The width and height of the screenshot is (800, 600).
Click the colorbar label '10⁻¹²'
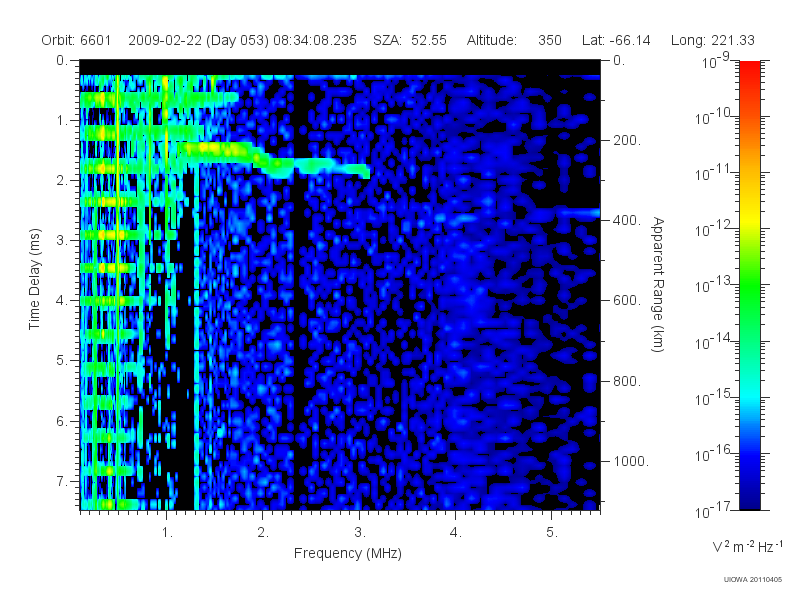tap(713, 229)
